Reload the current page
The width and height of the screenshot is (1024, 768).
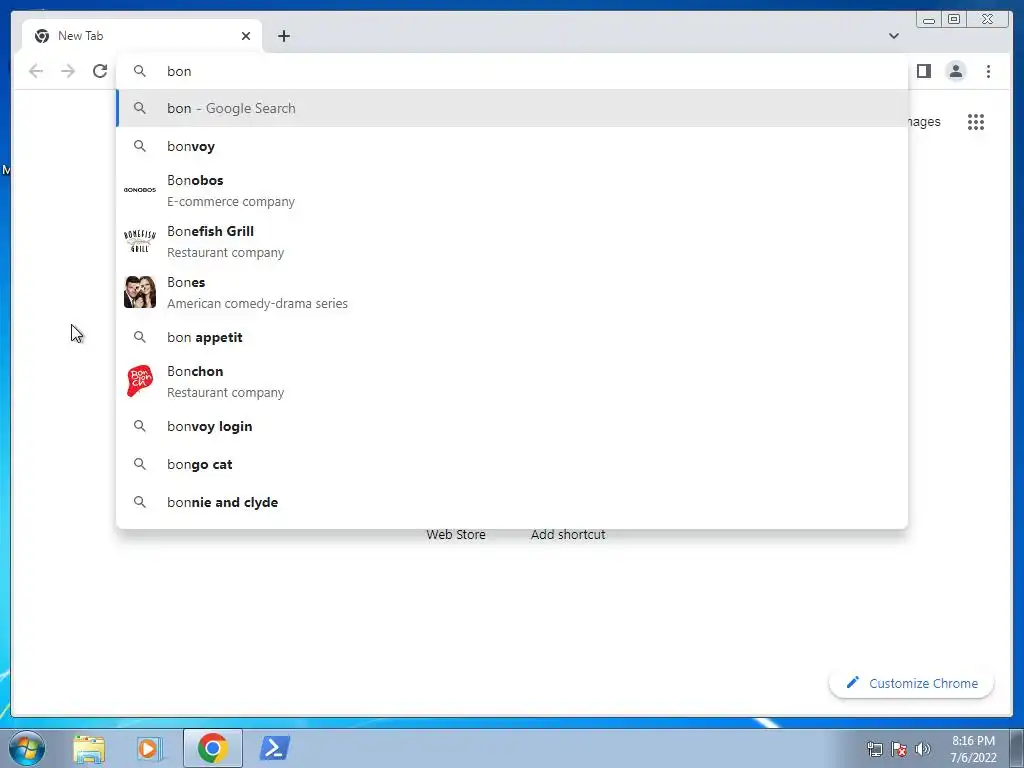[100, 71]
